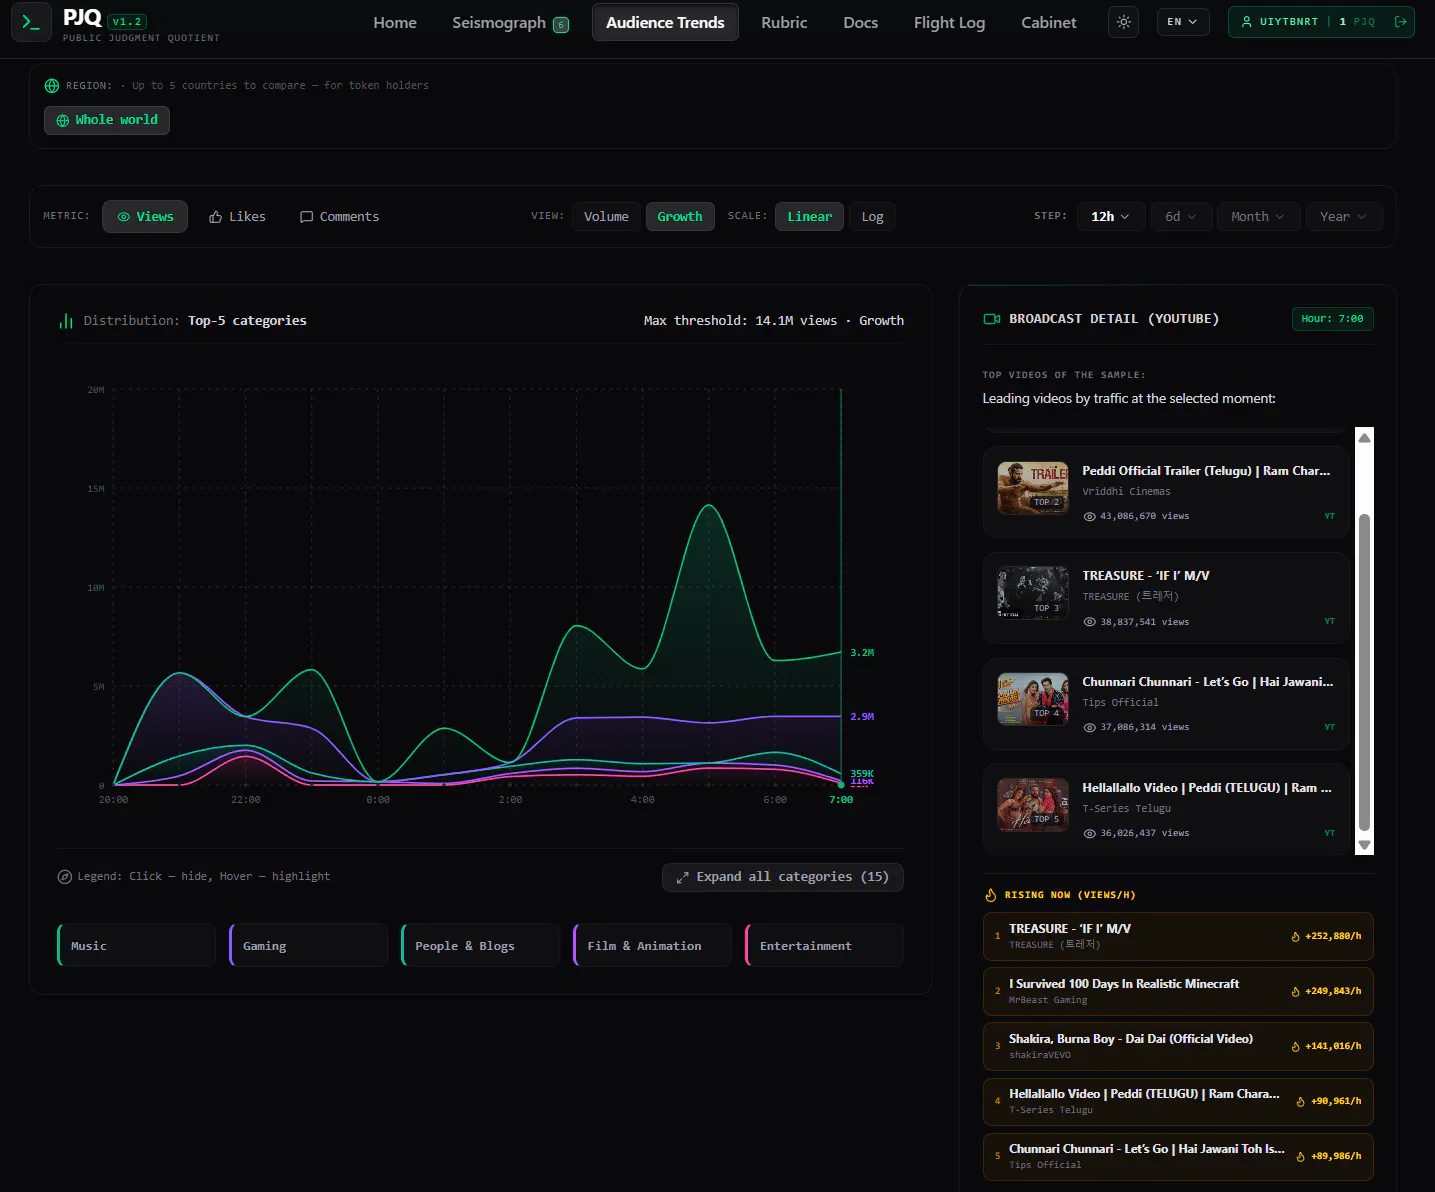This screenshot has height=1192, width=1435.
Task: Toggle the Film & Animation legend swatch
Action: (653, 946)
